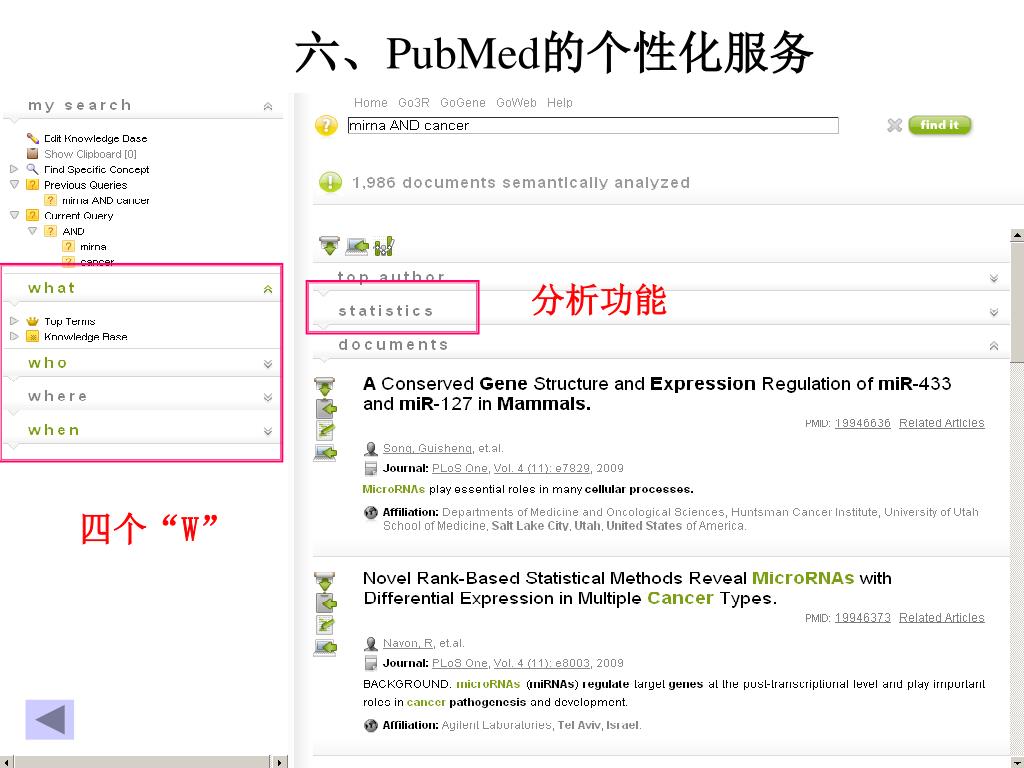Click the download icon of the Rank-Based Methods article

tap(325, 581)
